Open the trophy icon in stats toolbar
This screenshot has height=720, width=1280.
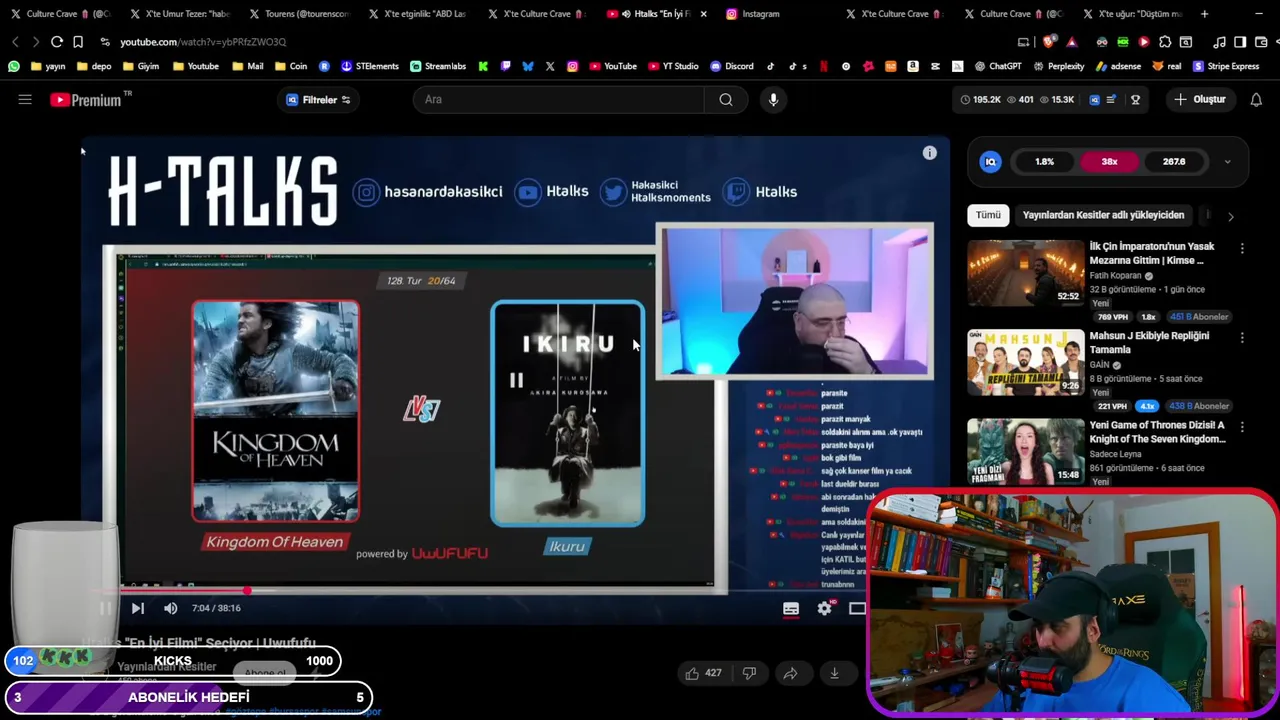pos(1135,100)
